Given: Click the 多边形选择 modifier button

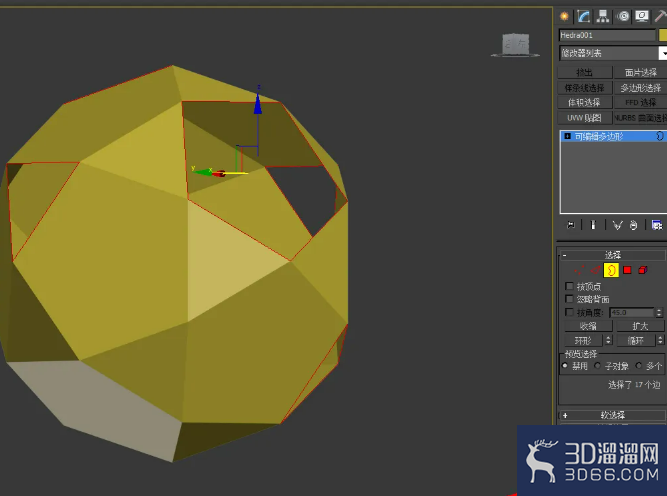Looking at the screenshot, I should click(x=640, y=88).
